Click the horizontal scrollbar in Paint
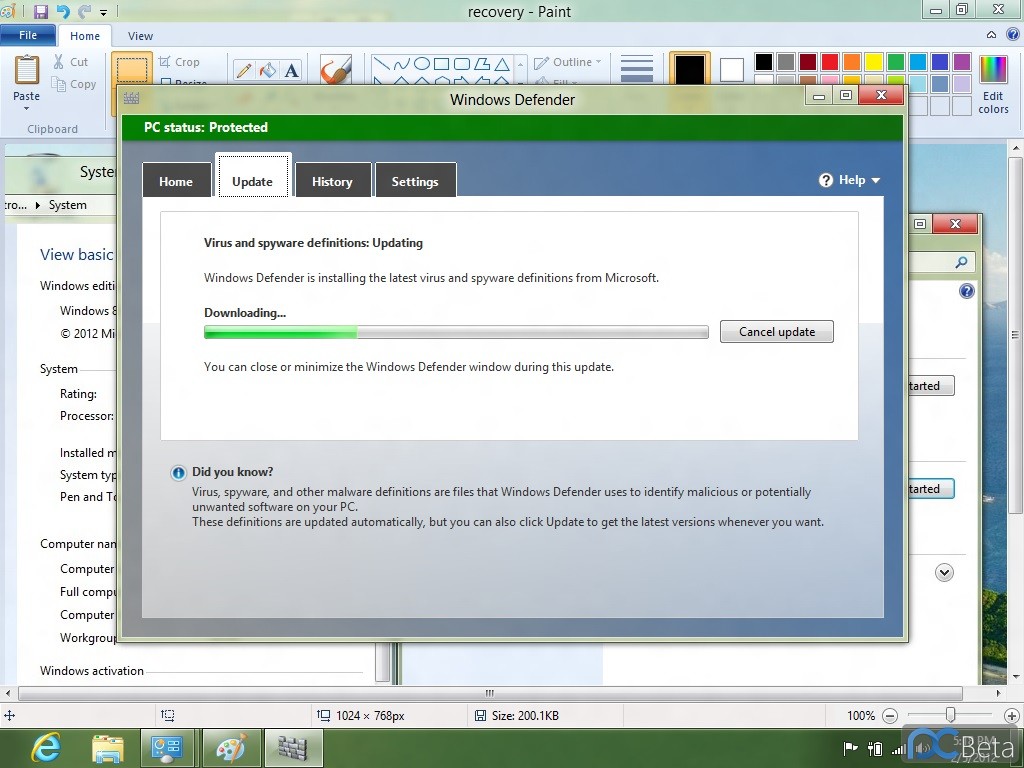The width and height of the screenshot is (1024, 768). tap(490, 693)
